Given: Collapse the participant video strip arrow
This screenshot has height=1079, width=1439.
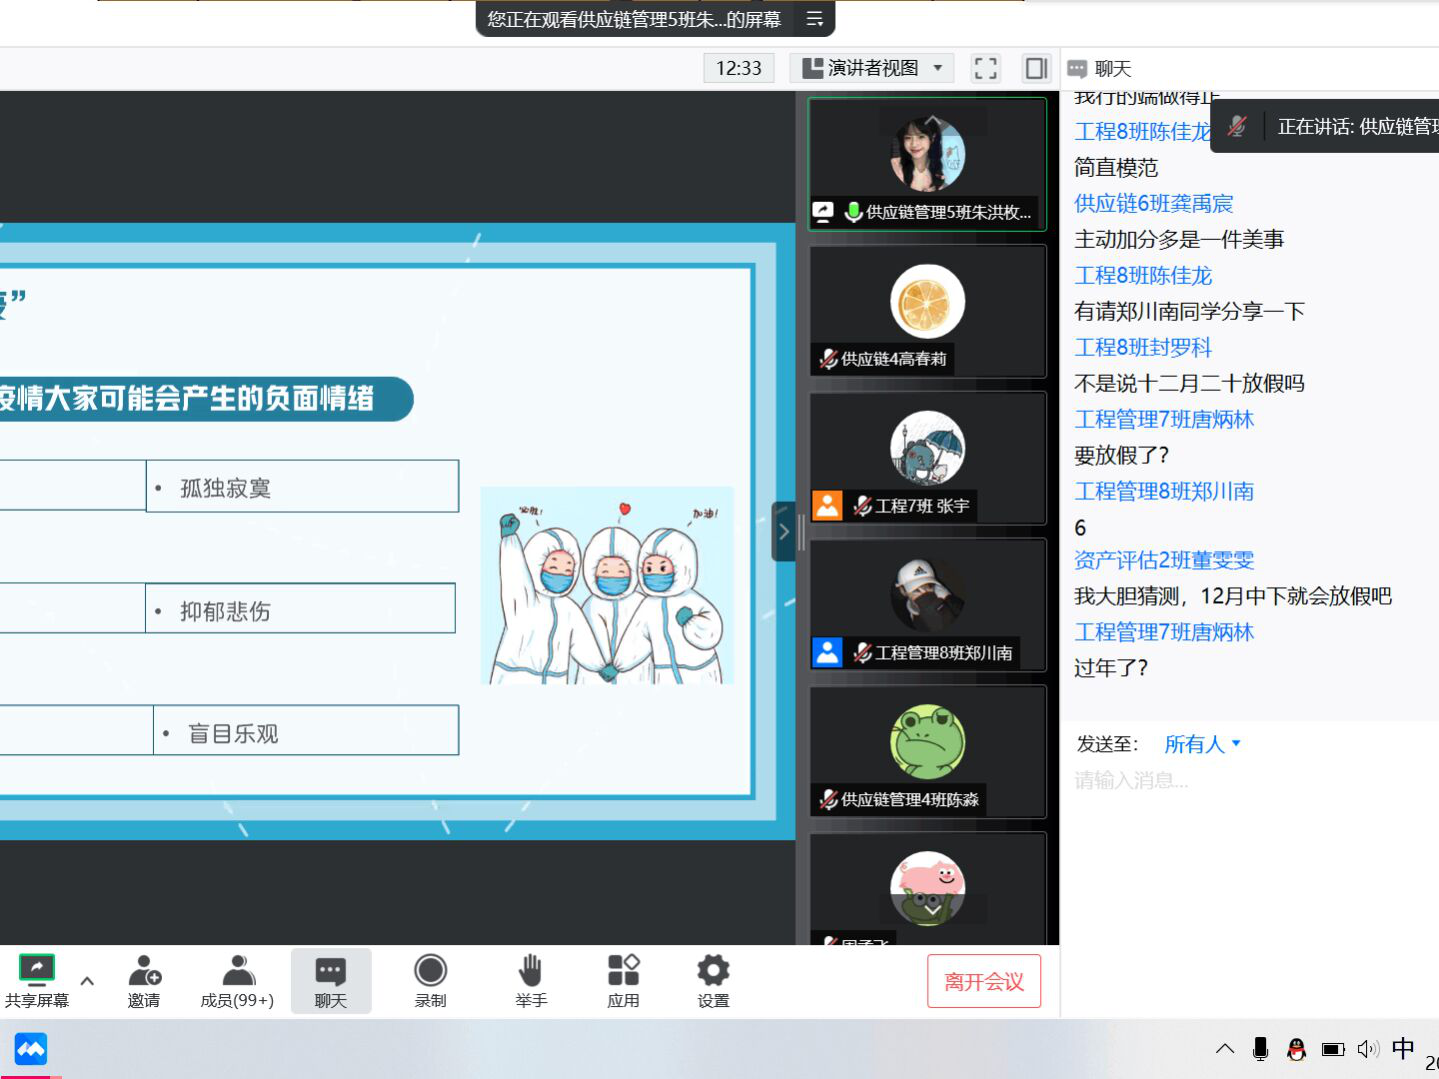Looking at the screenshot, I should coord(784,532).
